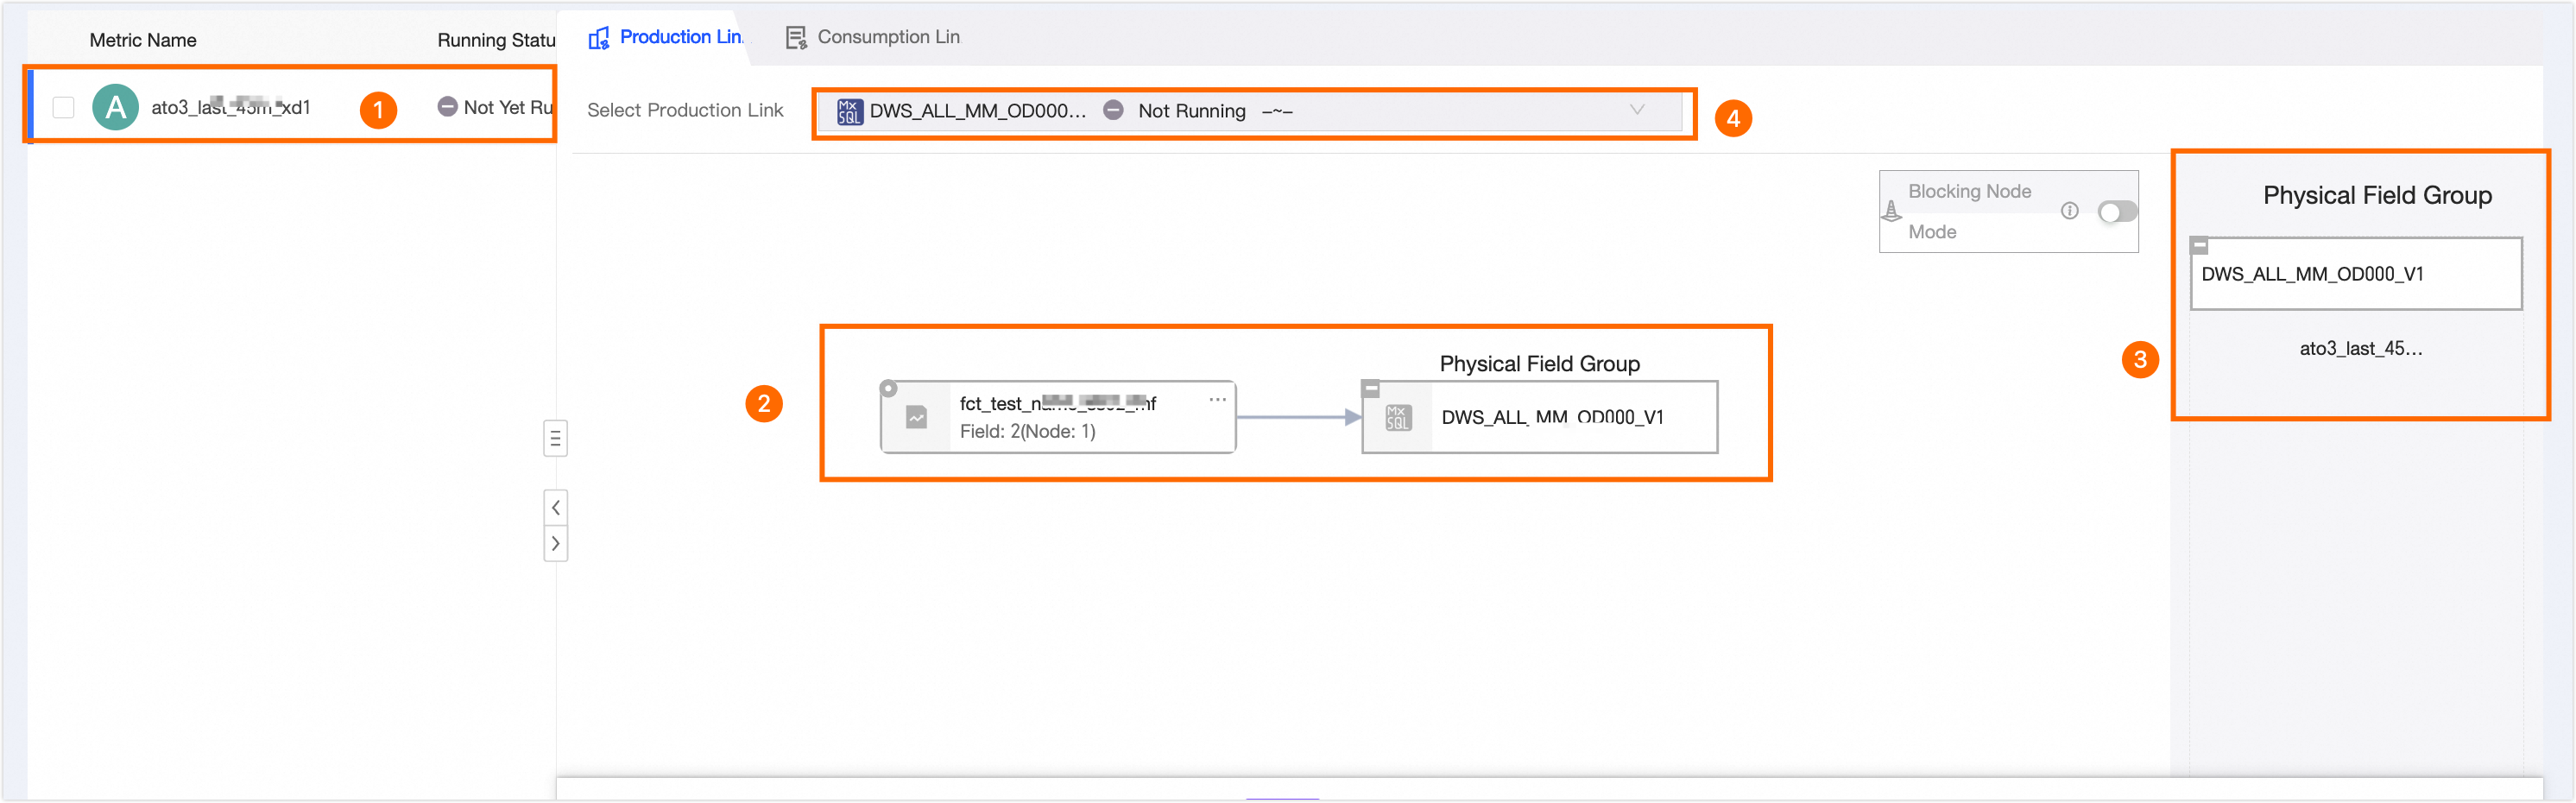Collapse the panel with the left chevron
Image resolution: width=2576 pixels, height=803 pixels.
556,507
